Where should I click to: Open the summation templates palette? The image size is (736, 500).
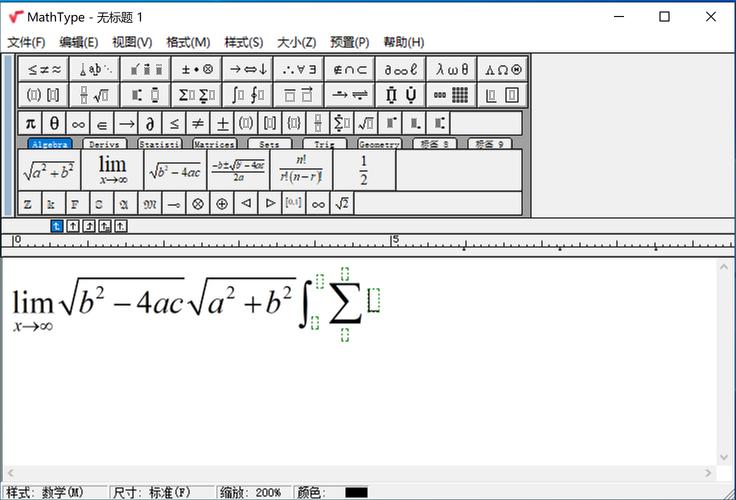coord(197,95)
